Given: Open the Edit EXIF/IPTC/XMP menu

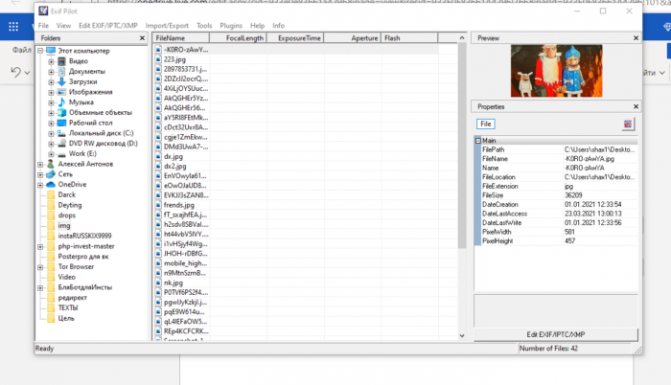Looking at the screenshot, I should [x=108, y=26].
